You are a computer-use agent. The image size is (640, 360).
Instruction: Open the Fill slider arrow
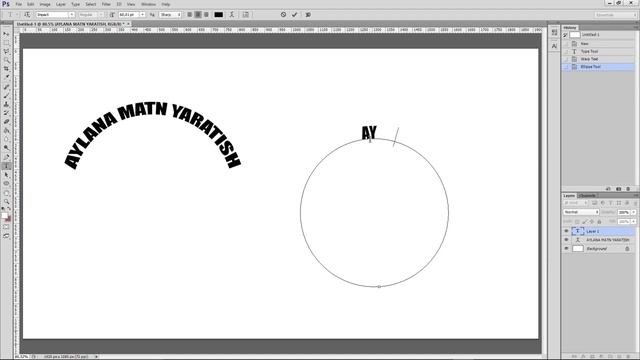tap(633, 222)
